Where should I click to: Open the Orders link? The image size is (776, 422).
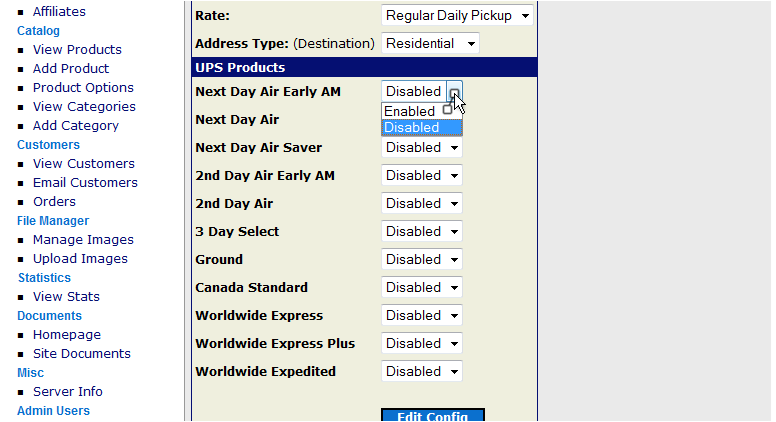point(54,202)
